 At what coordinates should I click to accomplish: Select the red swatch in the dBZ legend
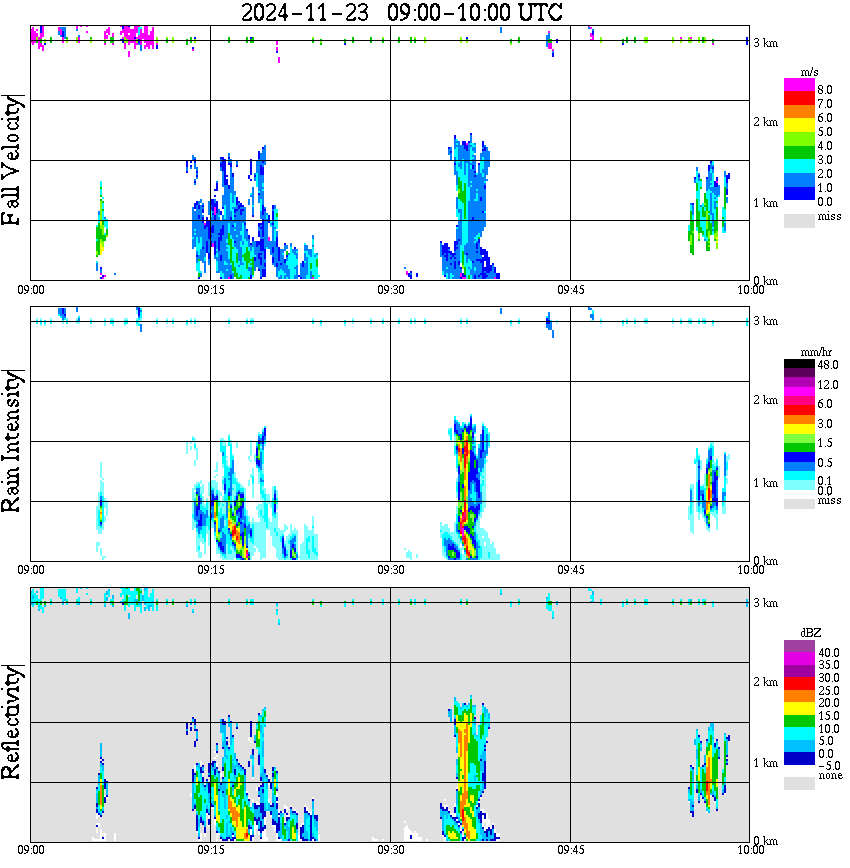coord(799,684)
